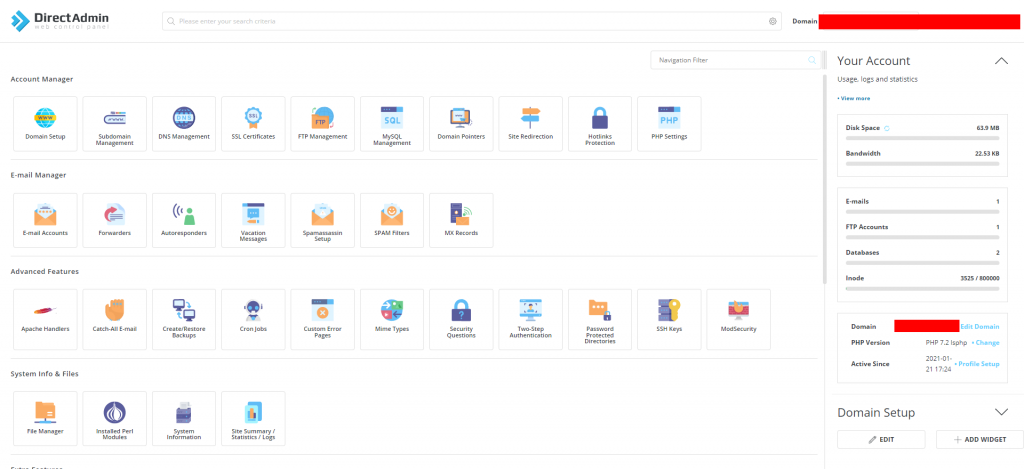The height and width of the screenshot is (469, 1024).
Task: Open Subdomain Management
Action: pos(114,124)
